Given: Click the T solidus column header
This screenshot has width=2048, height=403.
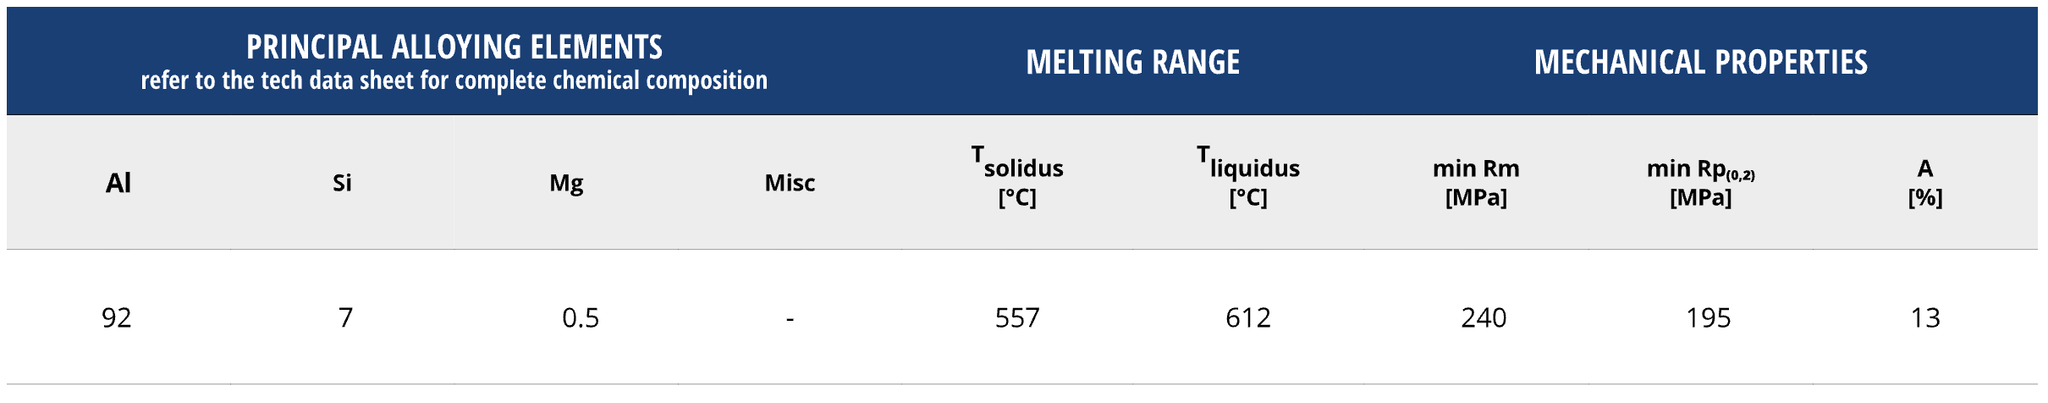Looking at the screenshot, I should [x=1017, y=176].
